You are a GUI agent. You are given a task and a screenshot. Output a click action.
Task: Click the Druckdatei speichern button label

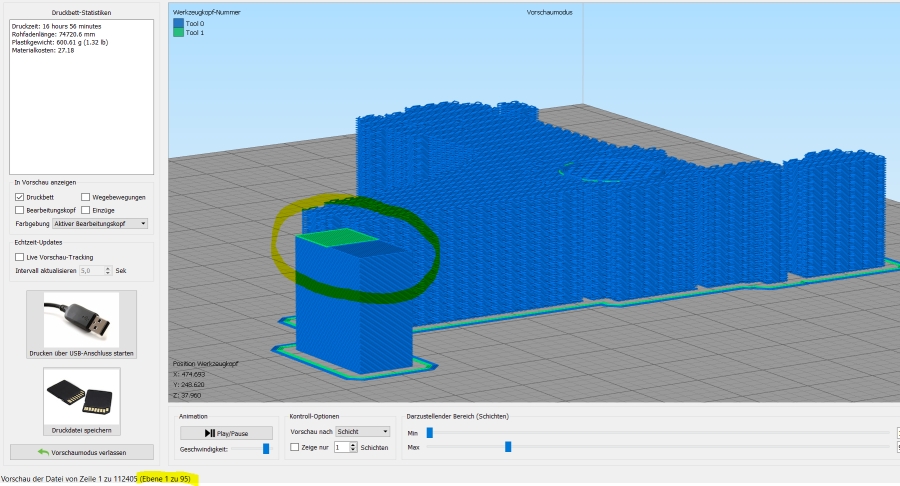pyautogui.click(x=81, y=431)
